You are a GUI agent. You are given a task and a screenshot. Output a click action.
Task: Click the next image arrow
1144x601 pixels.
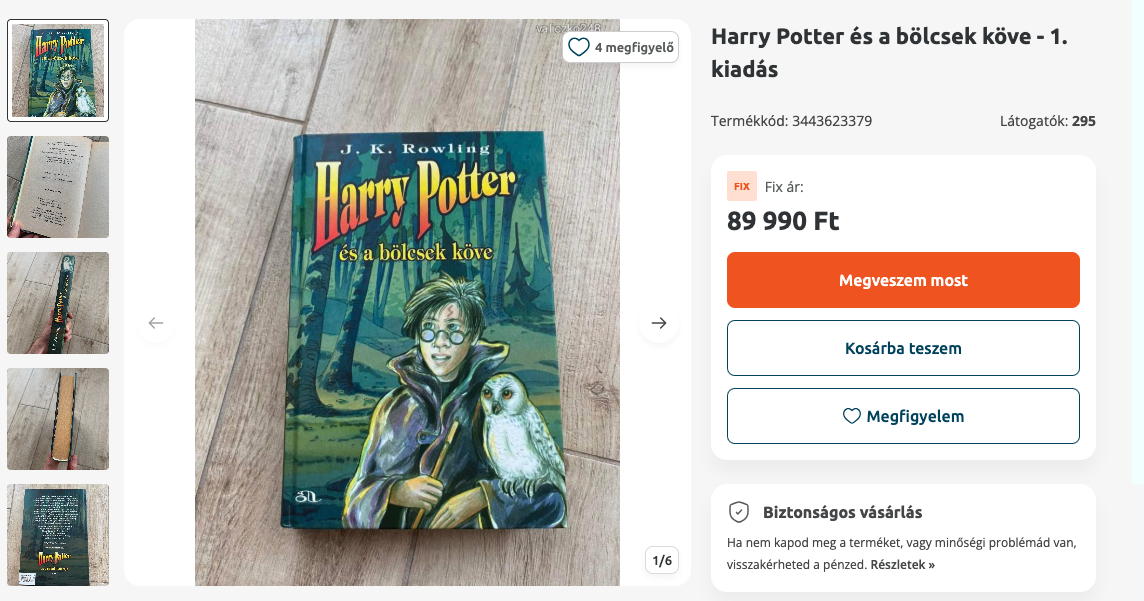[658, 323]
